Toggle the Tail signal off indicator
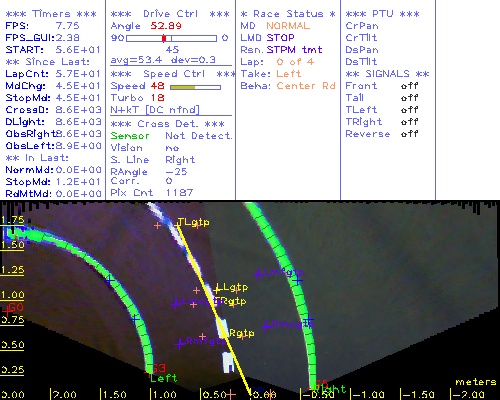The image size is (500, 400). [x=410, y=98]
